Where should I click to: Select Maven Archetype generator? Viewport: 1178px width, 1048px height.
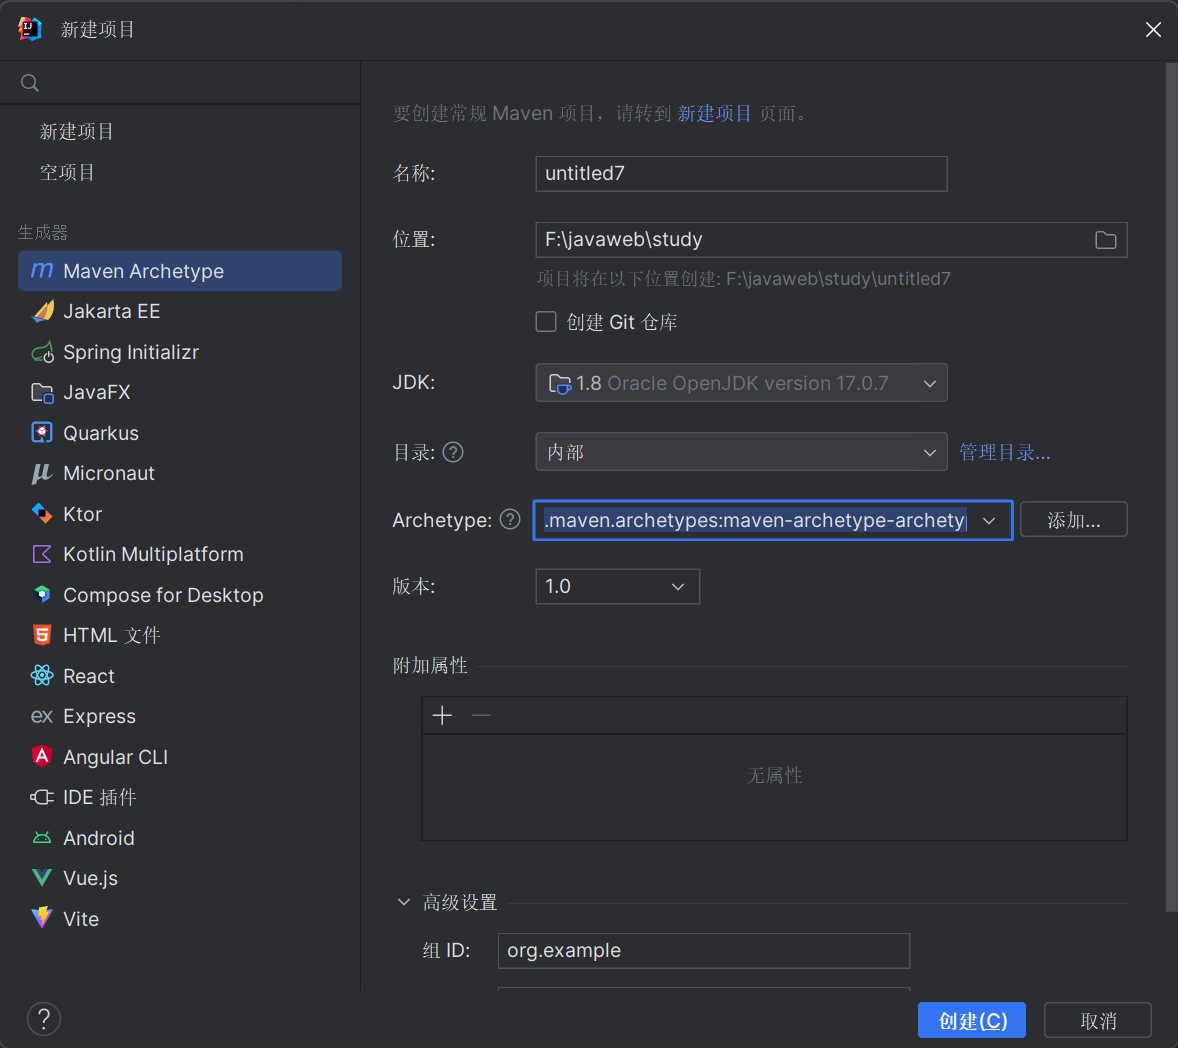(x=180, y=270)
